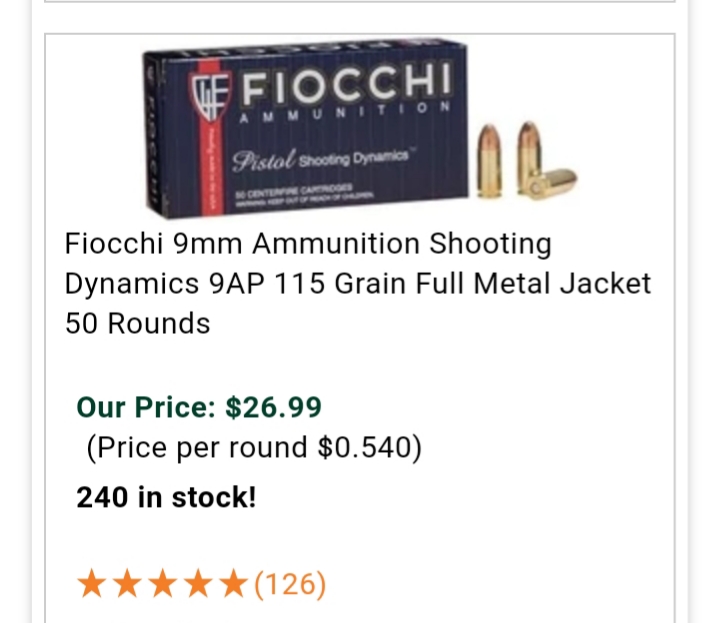Click the first orange rating star
The image size is (708, 623).
[x=92, y=584]
